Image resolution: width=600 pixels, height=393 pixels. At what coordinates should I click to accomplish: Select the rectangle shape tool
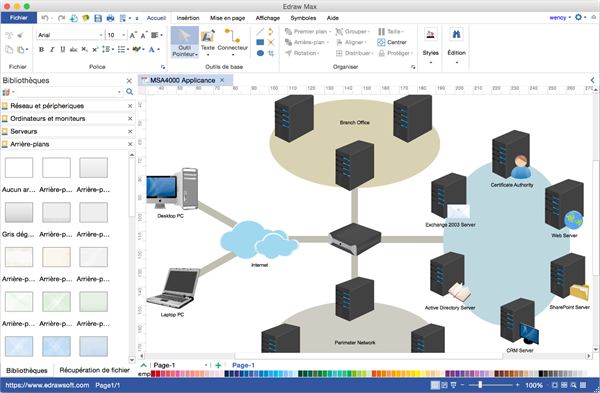click(260, 42)
